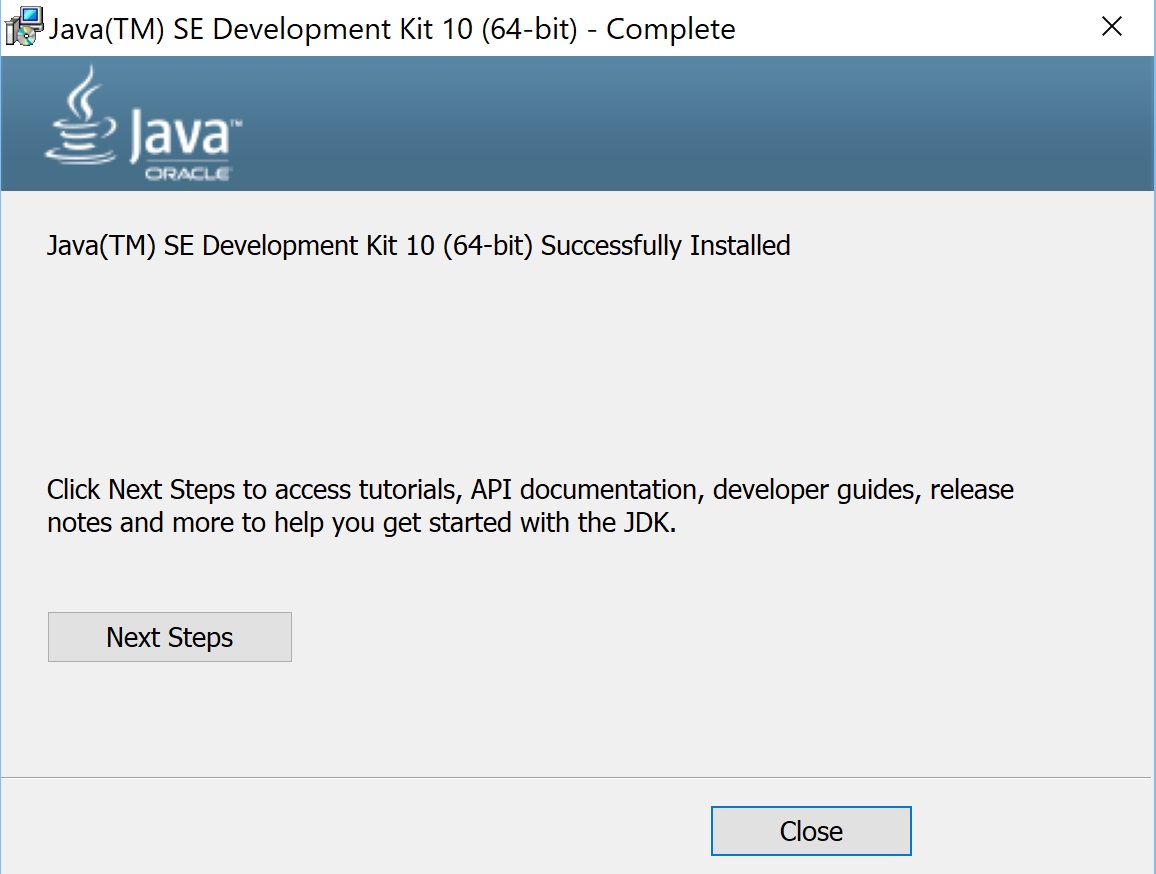Select the wizard icon left of the title text
The image size is (1156, 874).
click(x=22, y=24)
